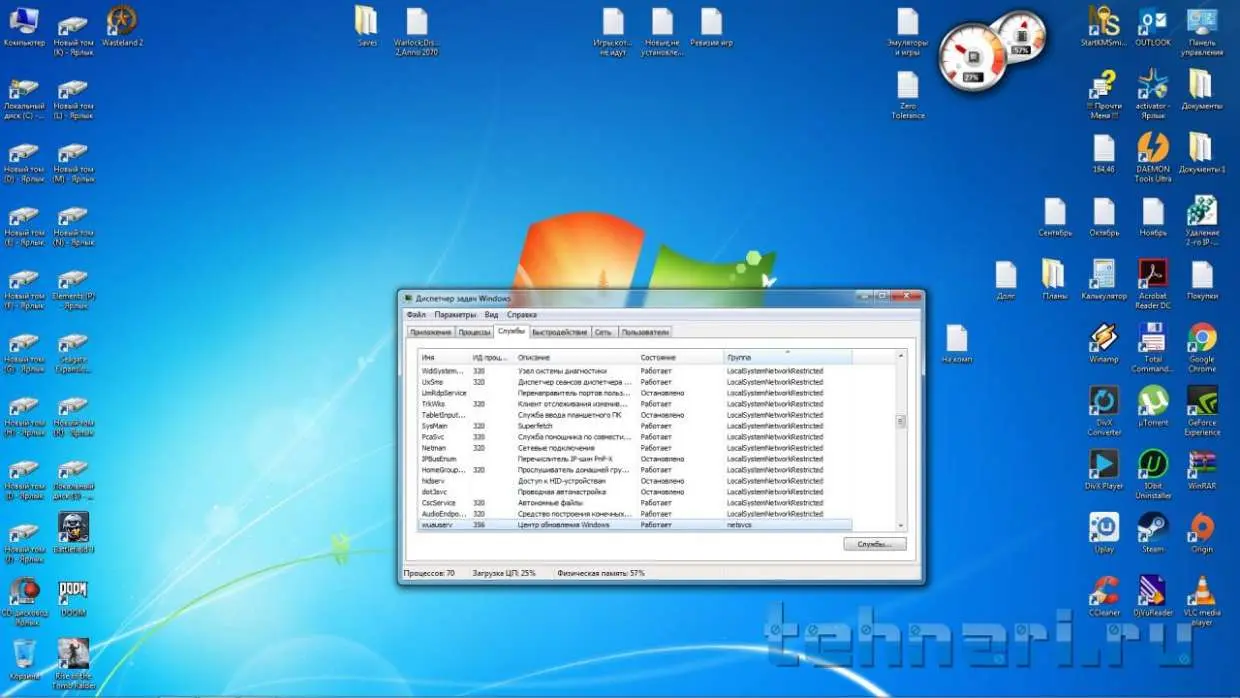Image resolution: width=1240 pixels, height=698 pixels.
Task: Select the UmRdpService row
Action: (x=635, y=393)
